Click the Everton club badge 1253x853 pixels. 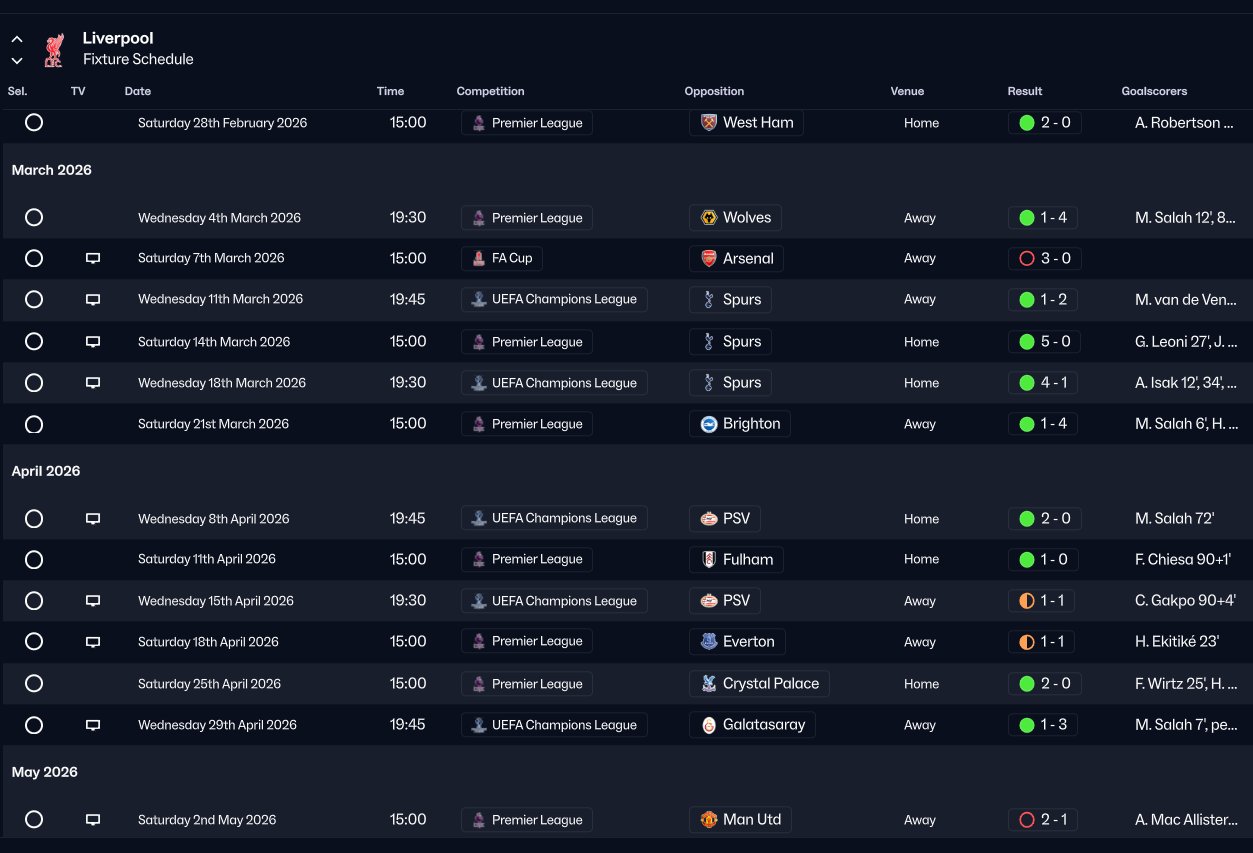(709, 642)
